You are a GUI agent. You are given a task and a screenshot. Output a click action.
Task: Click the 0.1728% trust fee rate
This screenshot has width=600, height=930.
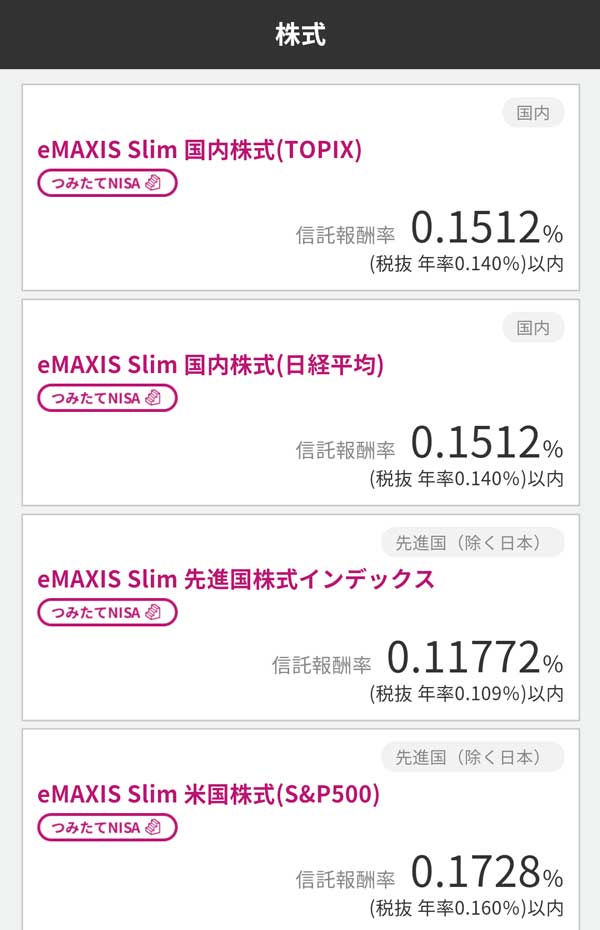tap(486, 874)
